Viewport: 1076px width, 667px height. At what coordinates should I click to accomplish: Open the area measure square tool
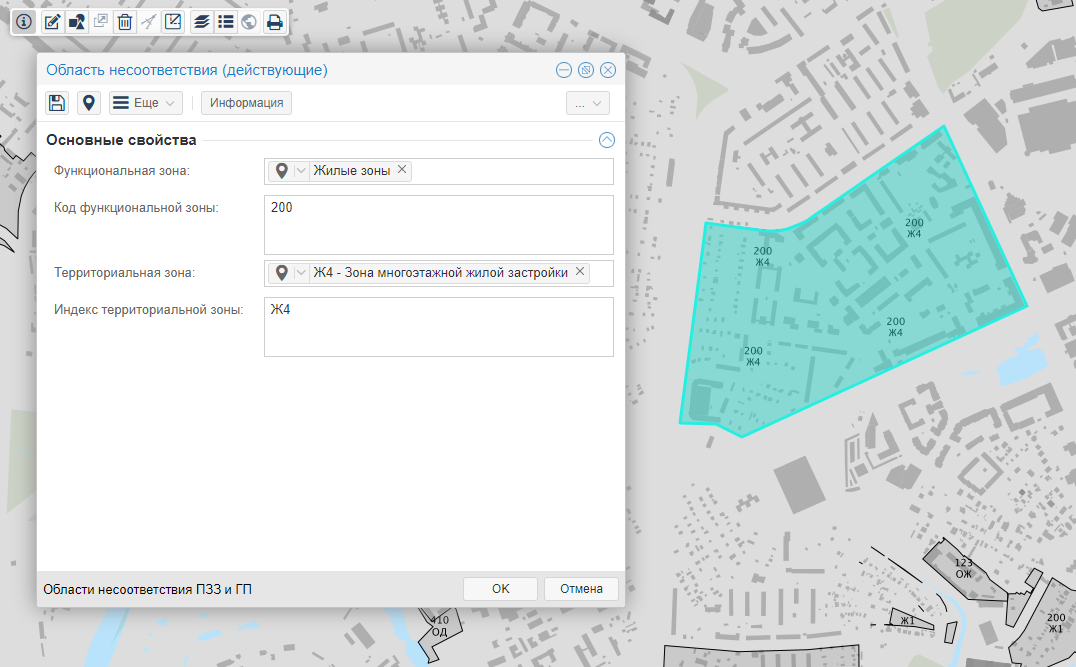[x=173, y=22]
